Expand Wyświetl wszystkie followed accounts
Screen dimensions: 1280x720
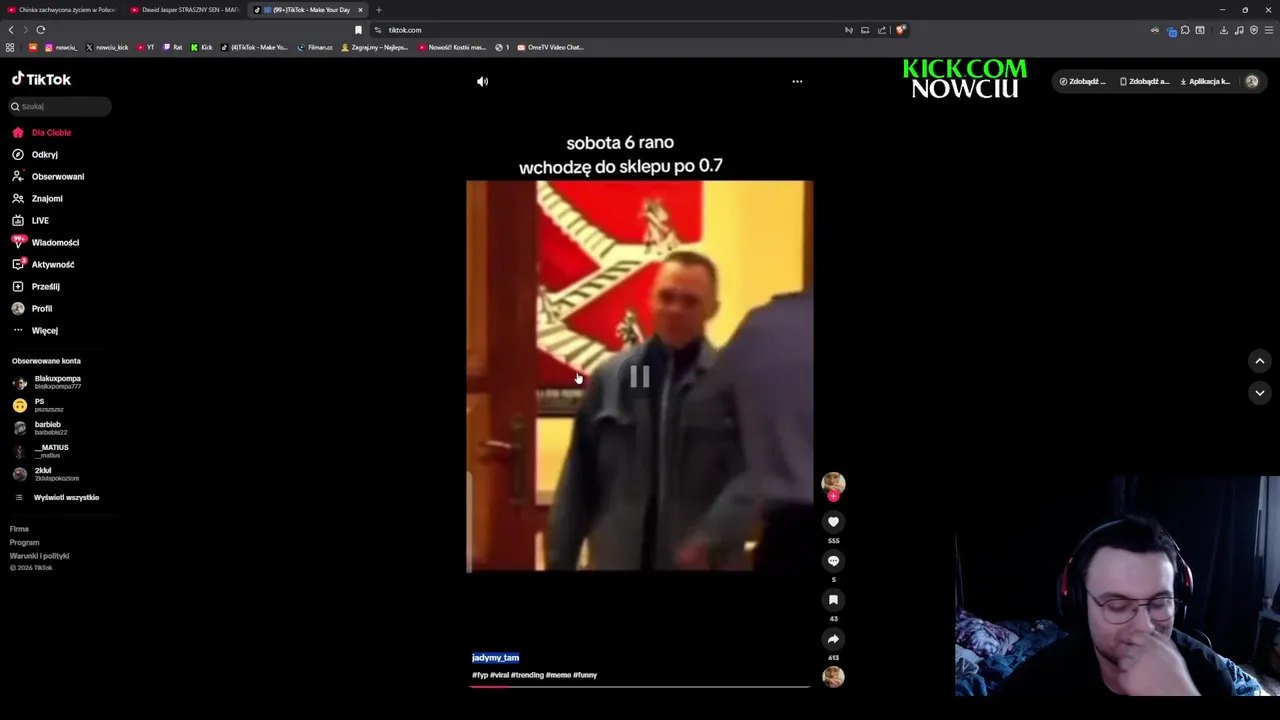coord(57,497)
